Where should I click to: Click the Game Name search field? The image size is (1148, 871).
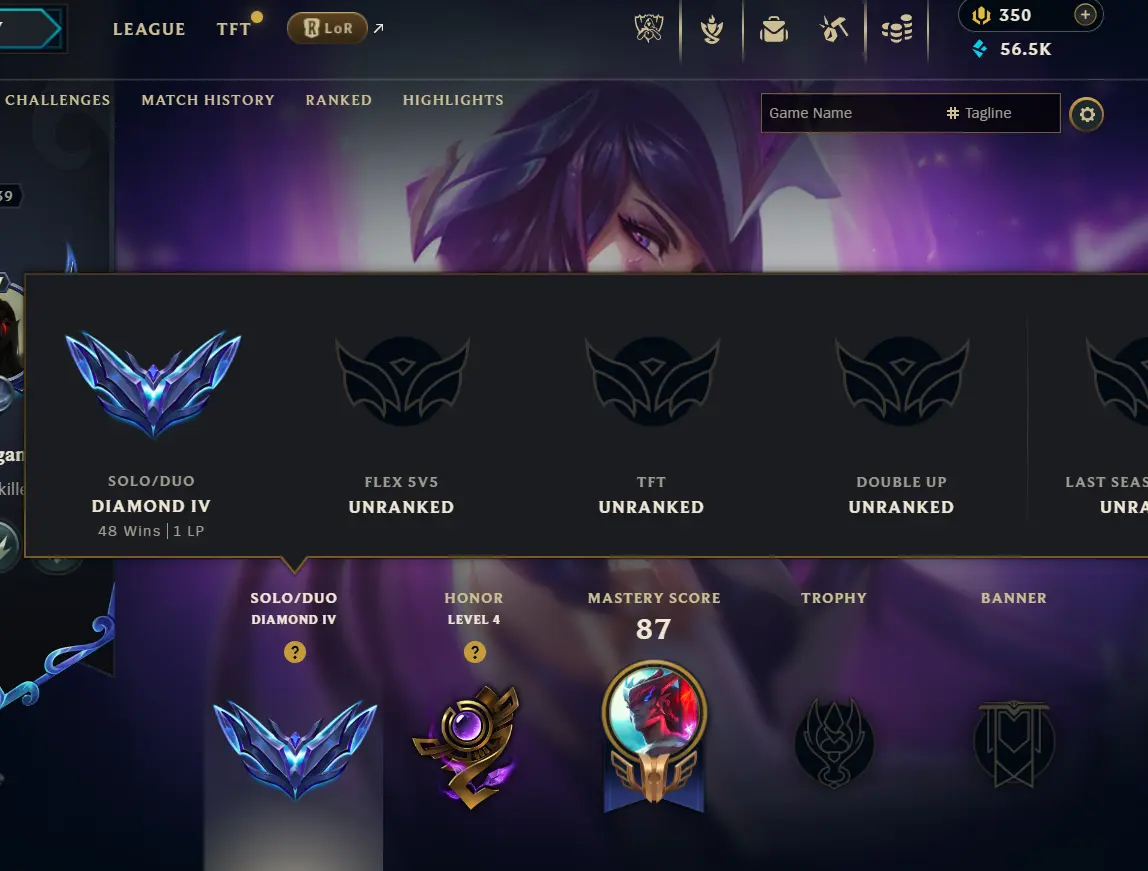tap(849, 113)
